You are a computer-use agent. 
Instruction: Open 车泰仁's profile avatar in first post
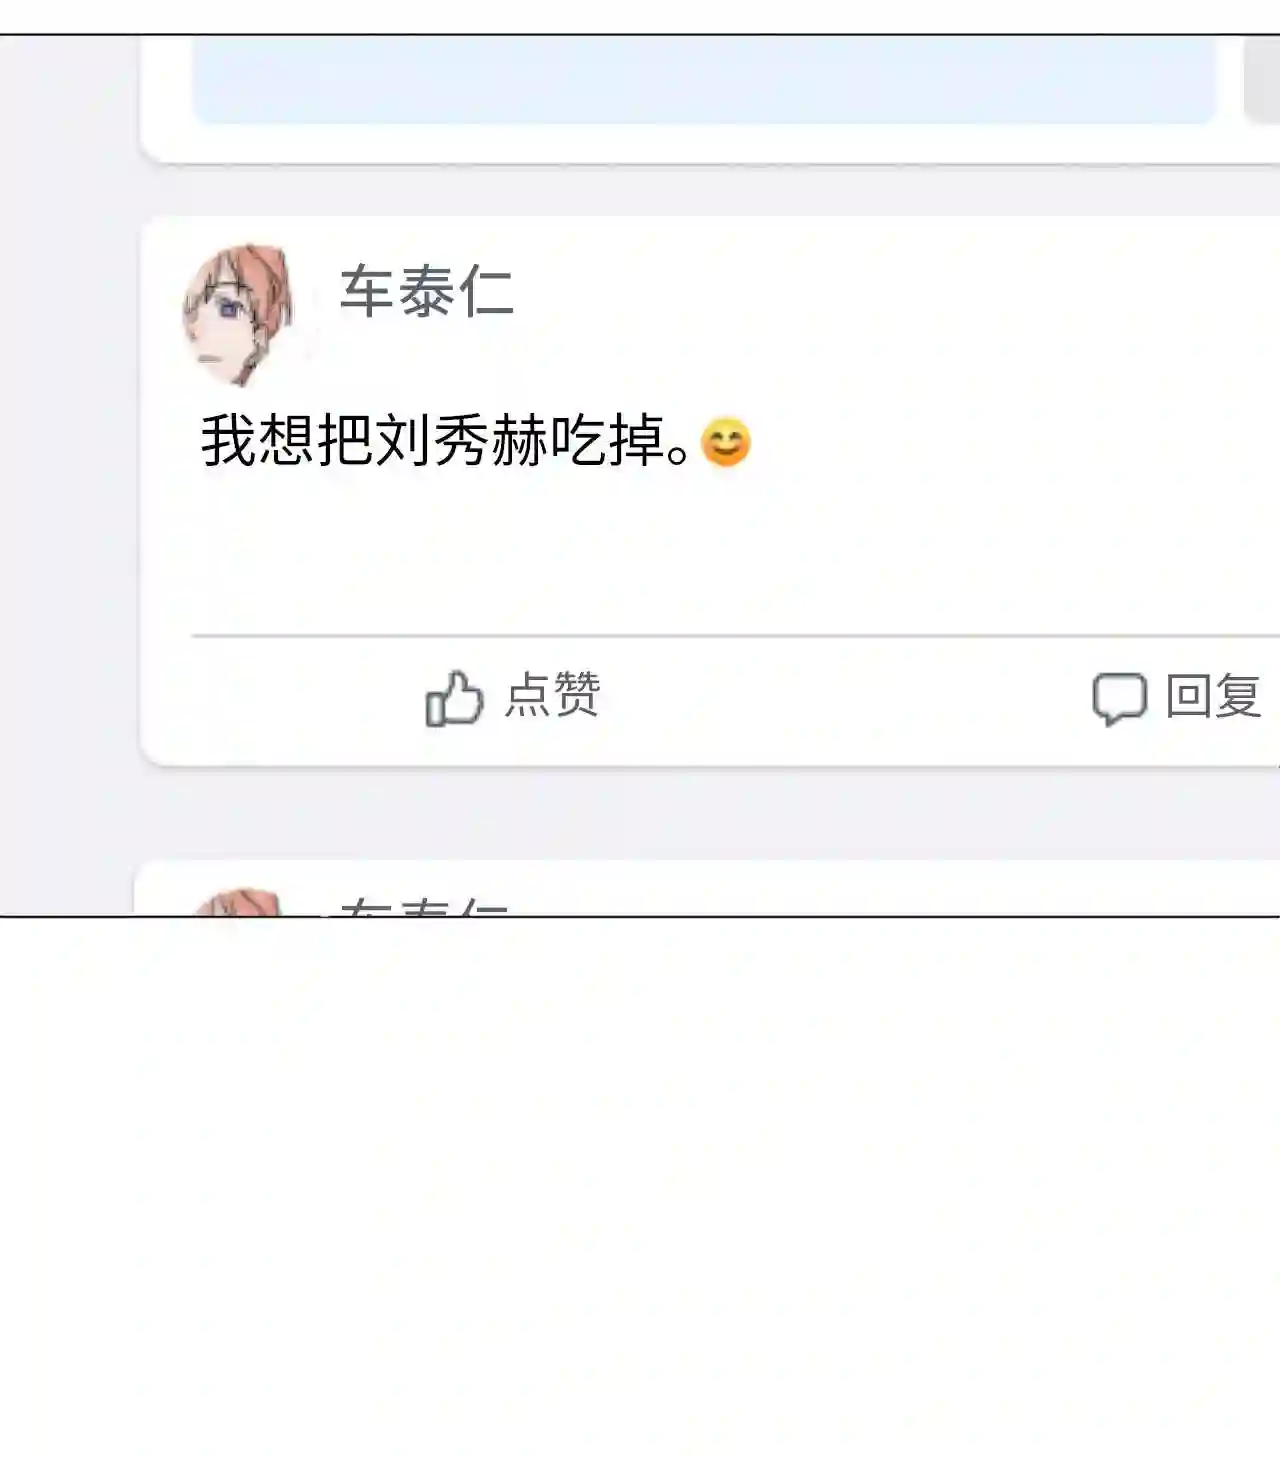(x=238, y=315)
